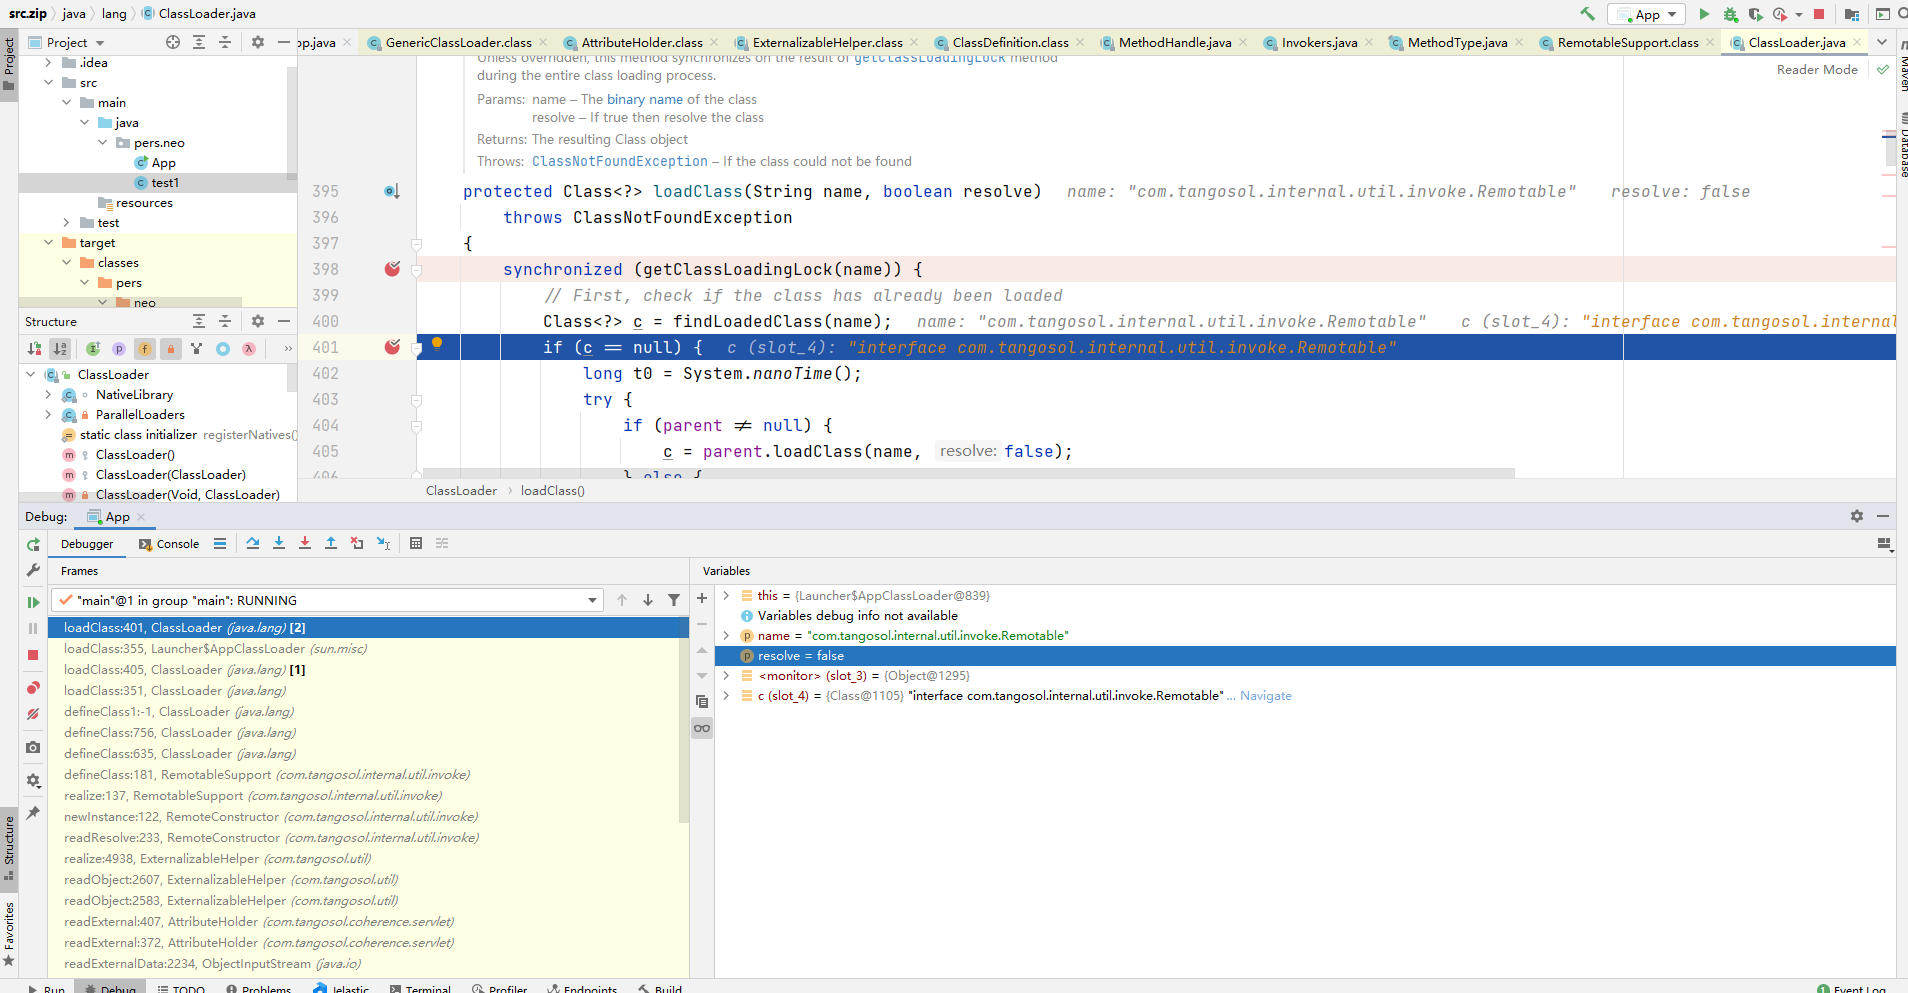Toggle Mute Breakpoints in debug sidebar
Viewport: 1908px width, 993px height.
tap(33, 714)
